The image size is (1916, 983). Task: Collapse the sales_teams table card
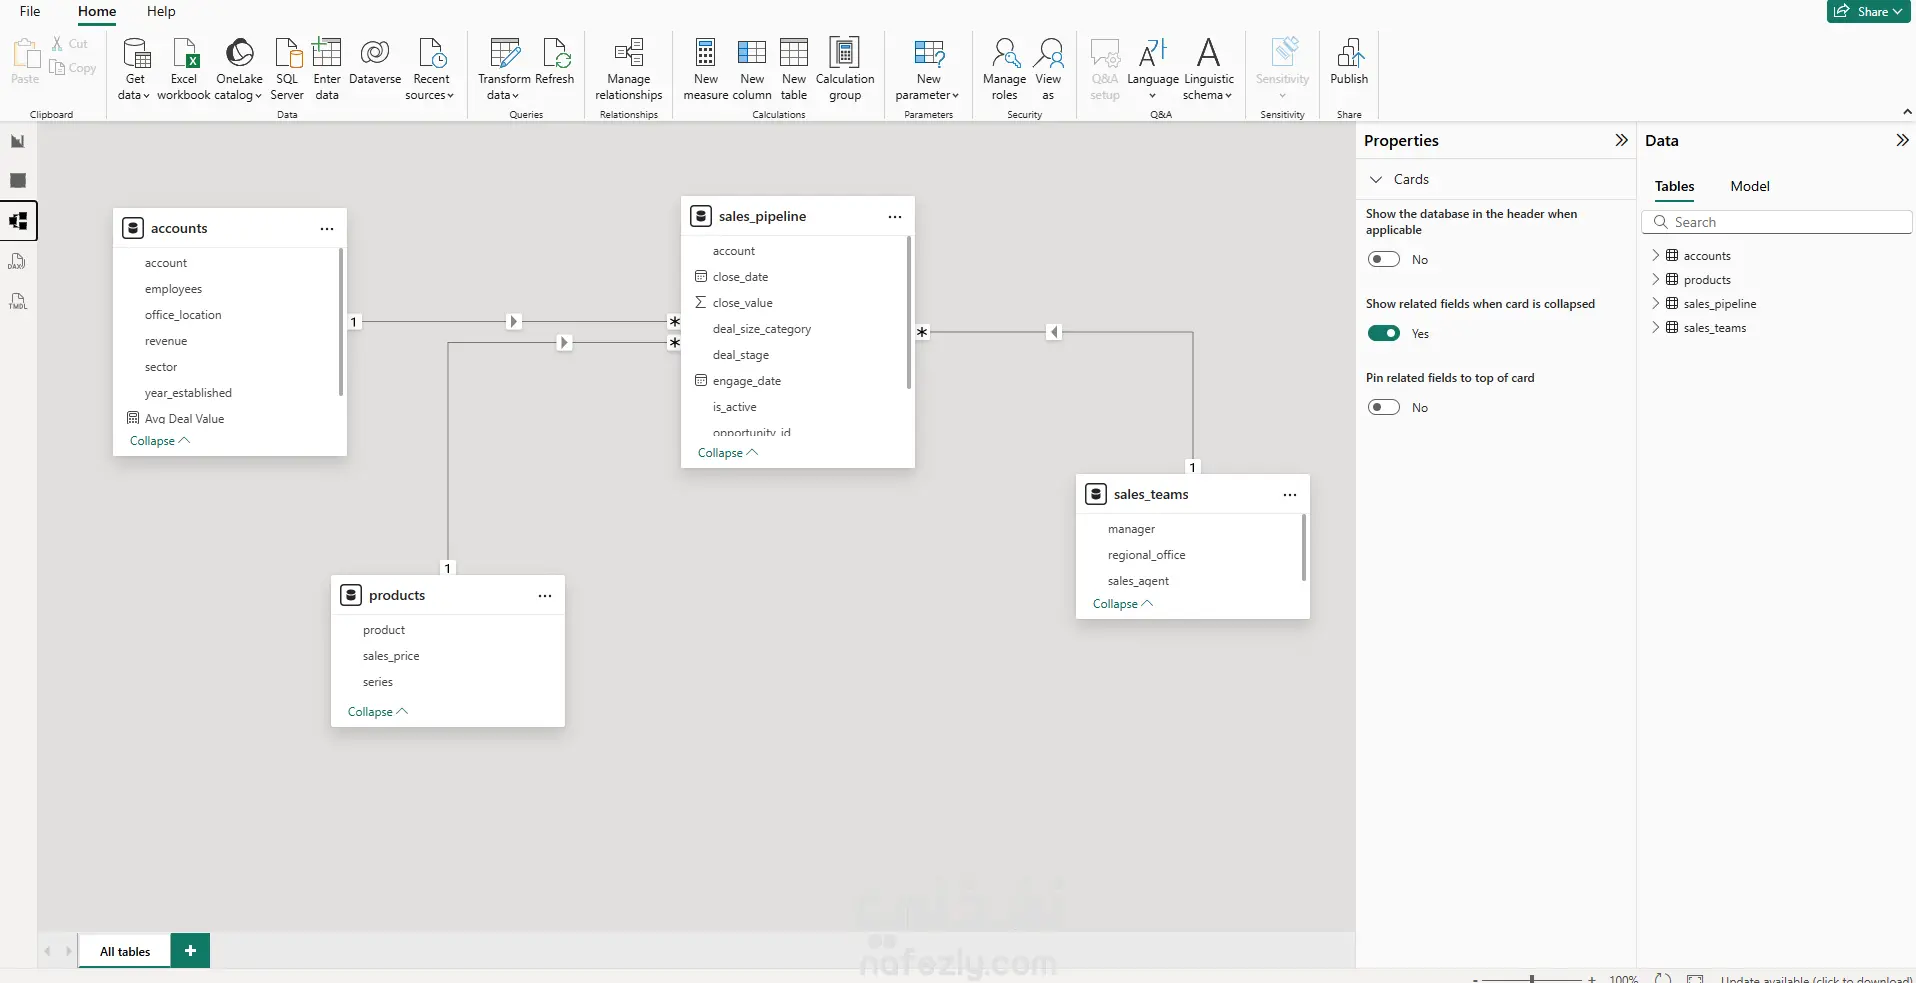1122,604
